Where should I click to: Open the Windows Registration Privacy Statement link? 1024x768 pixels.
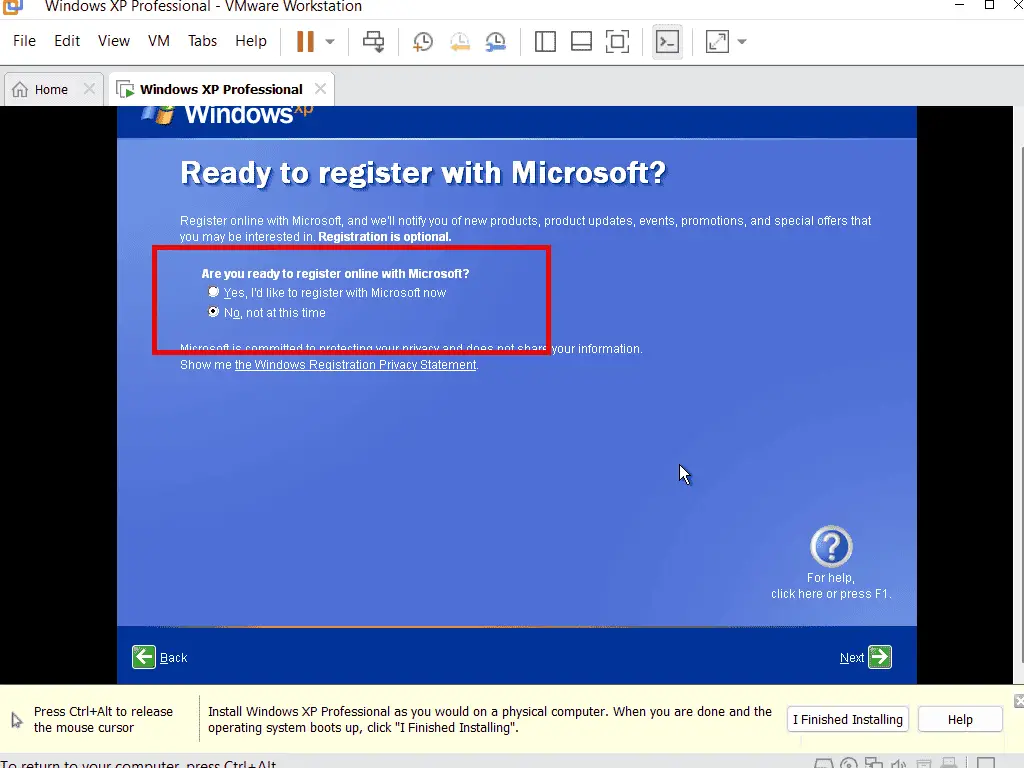point(355,365)
